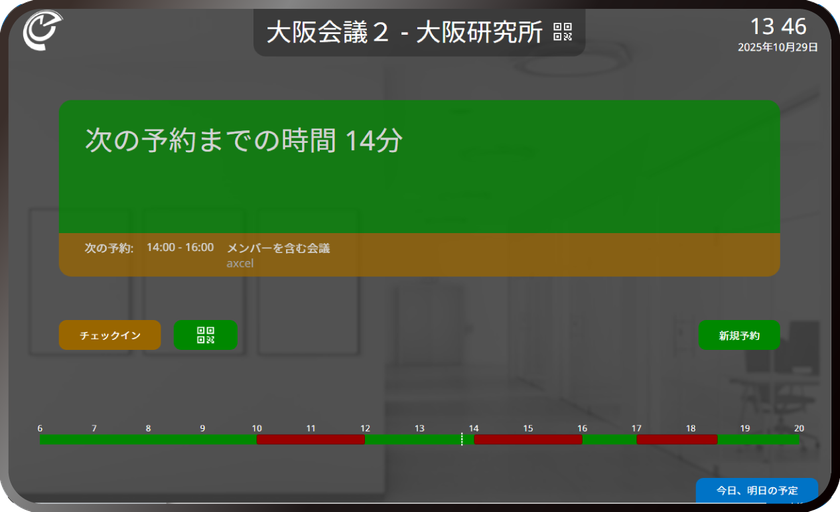Click hour label 20 on the timeline
This screenshot has width=840, height=512.
click(799, 428)
